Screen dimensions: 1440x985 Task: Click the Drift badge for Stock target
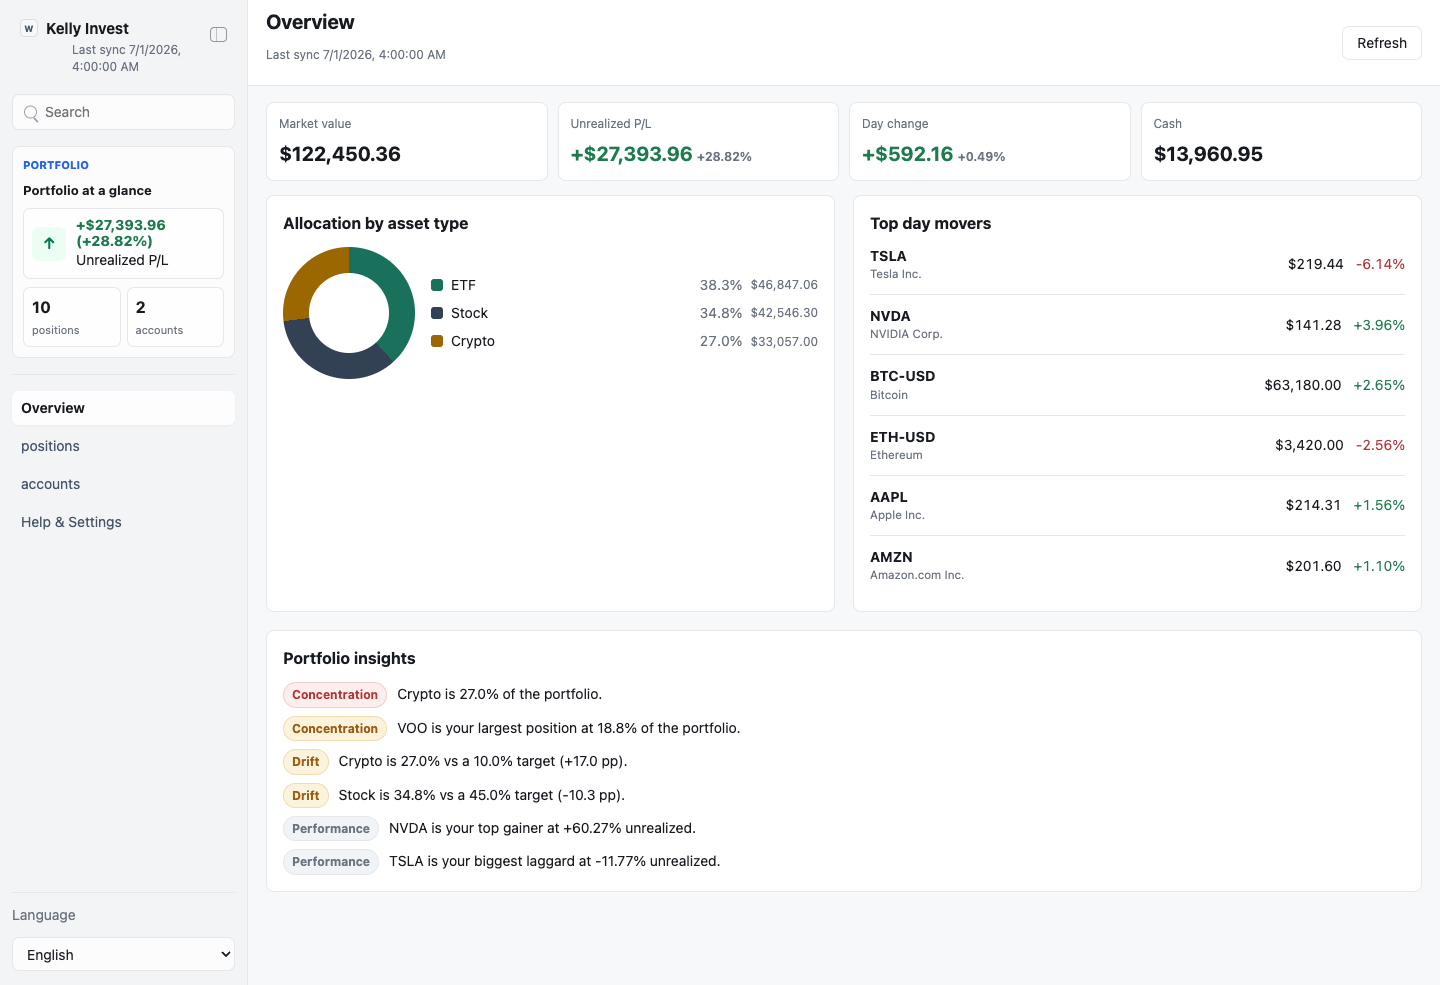click(x=306, y=796)
